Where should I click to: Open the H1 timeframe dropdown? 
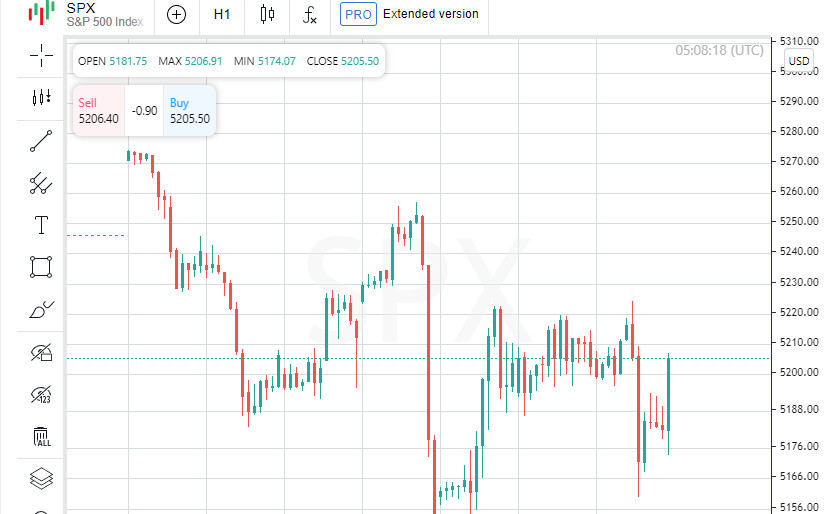point(222,14)
